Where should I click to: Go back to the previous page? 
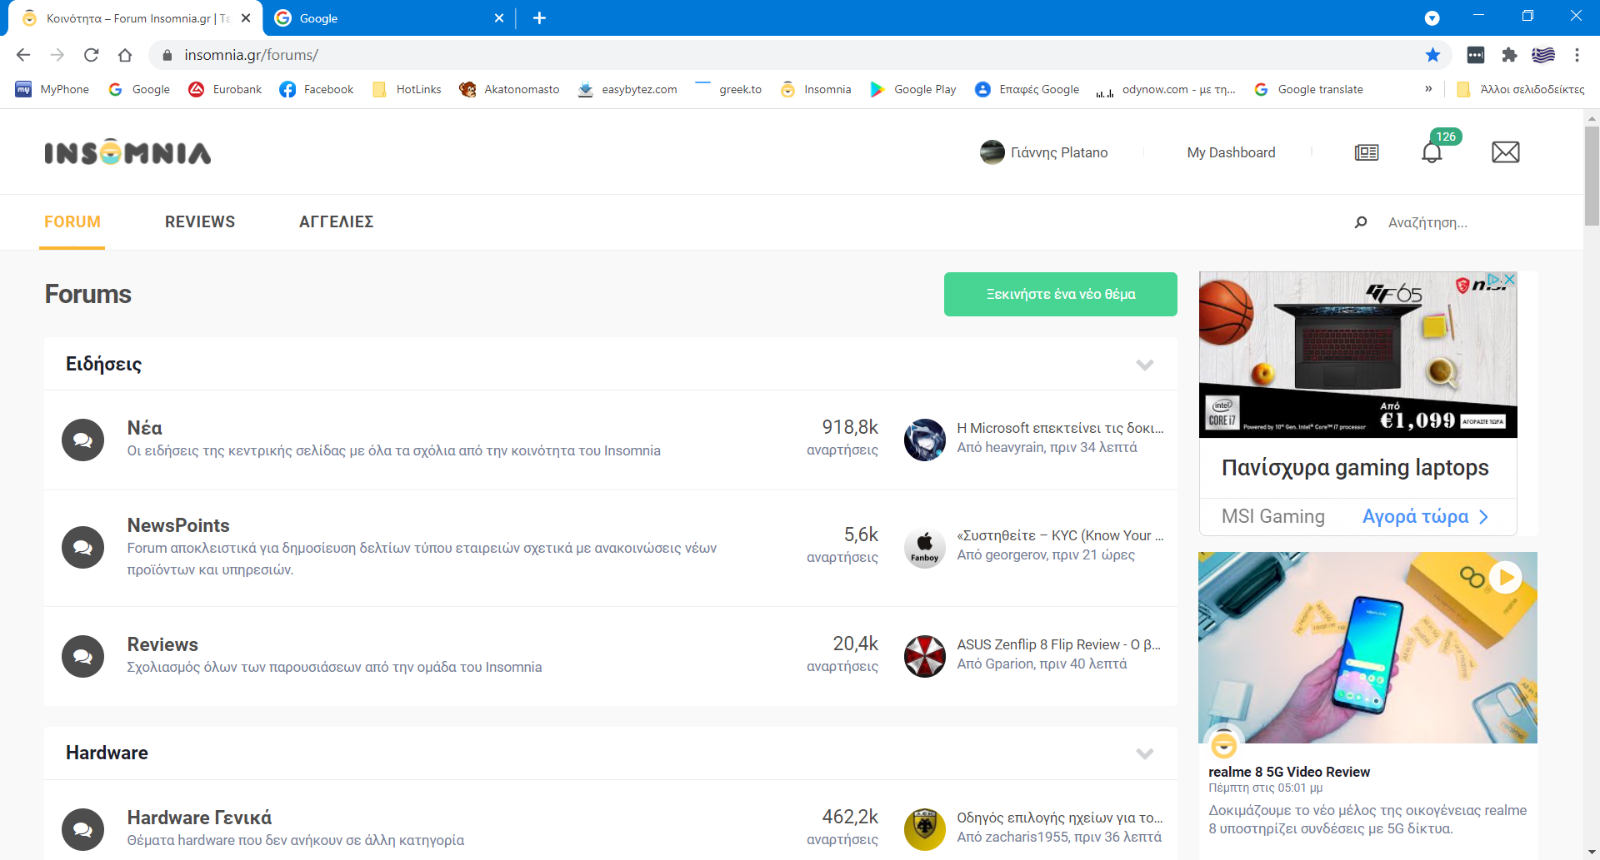24,55
